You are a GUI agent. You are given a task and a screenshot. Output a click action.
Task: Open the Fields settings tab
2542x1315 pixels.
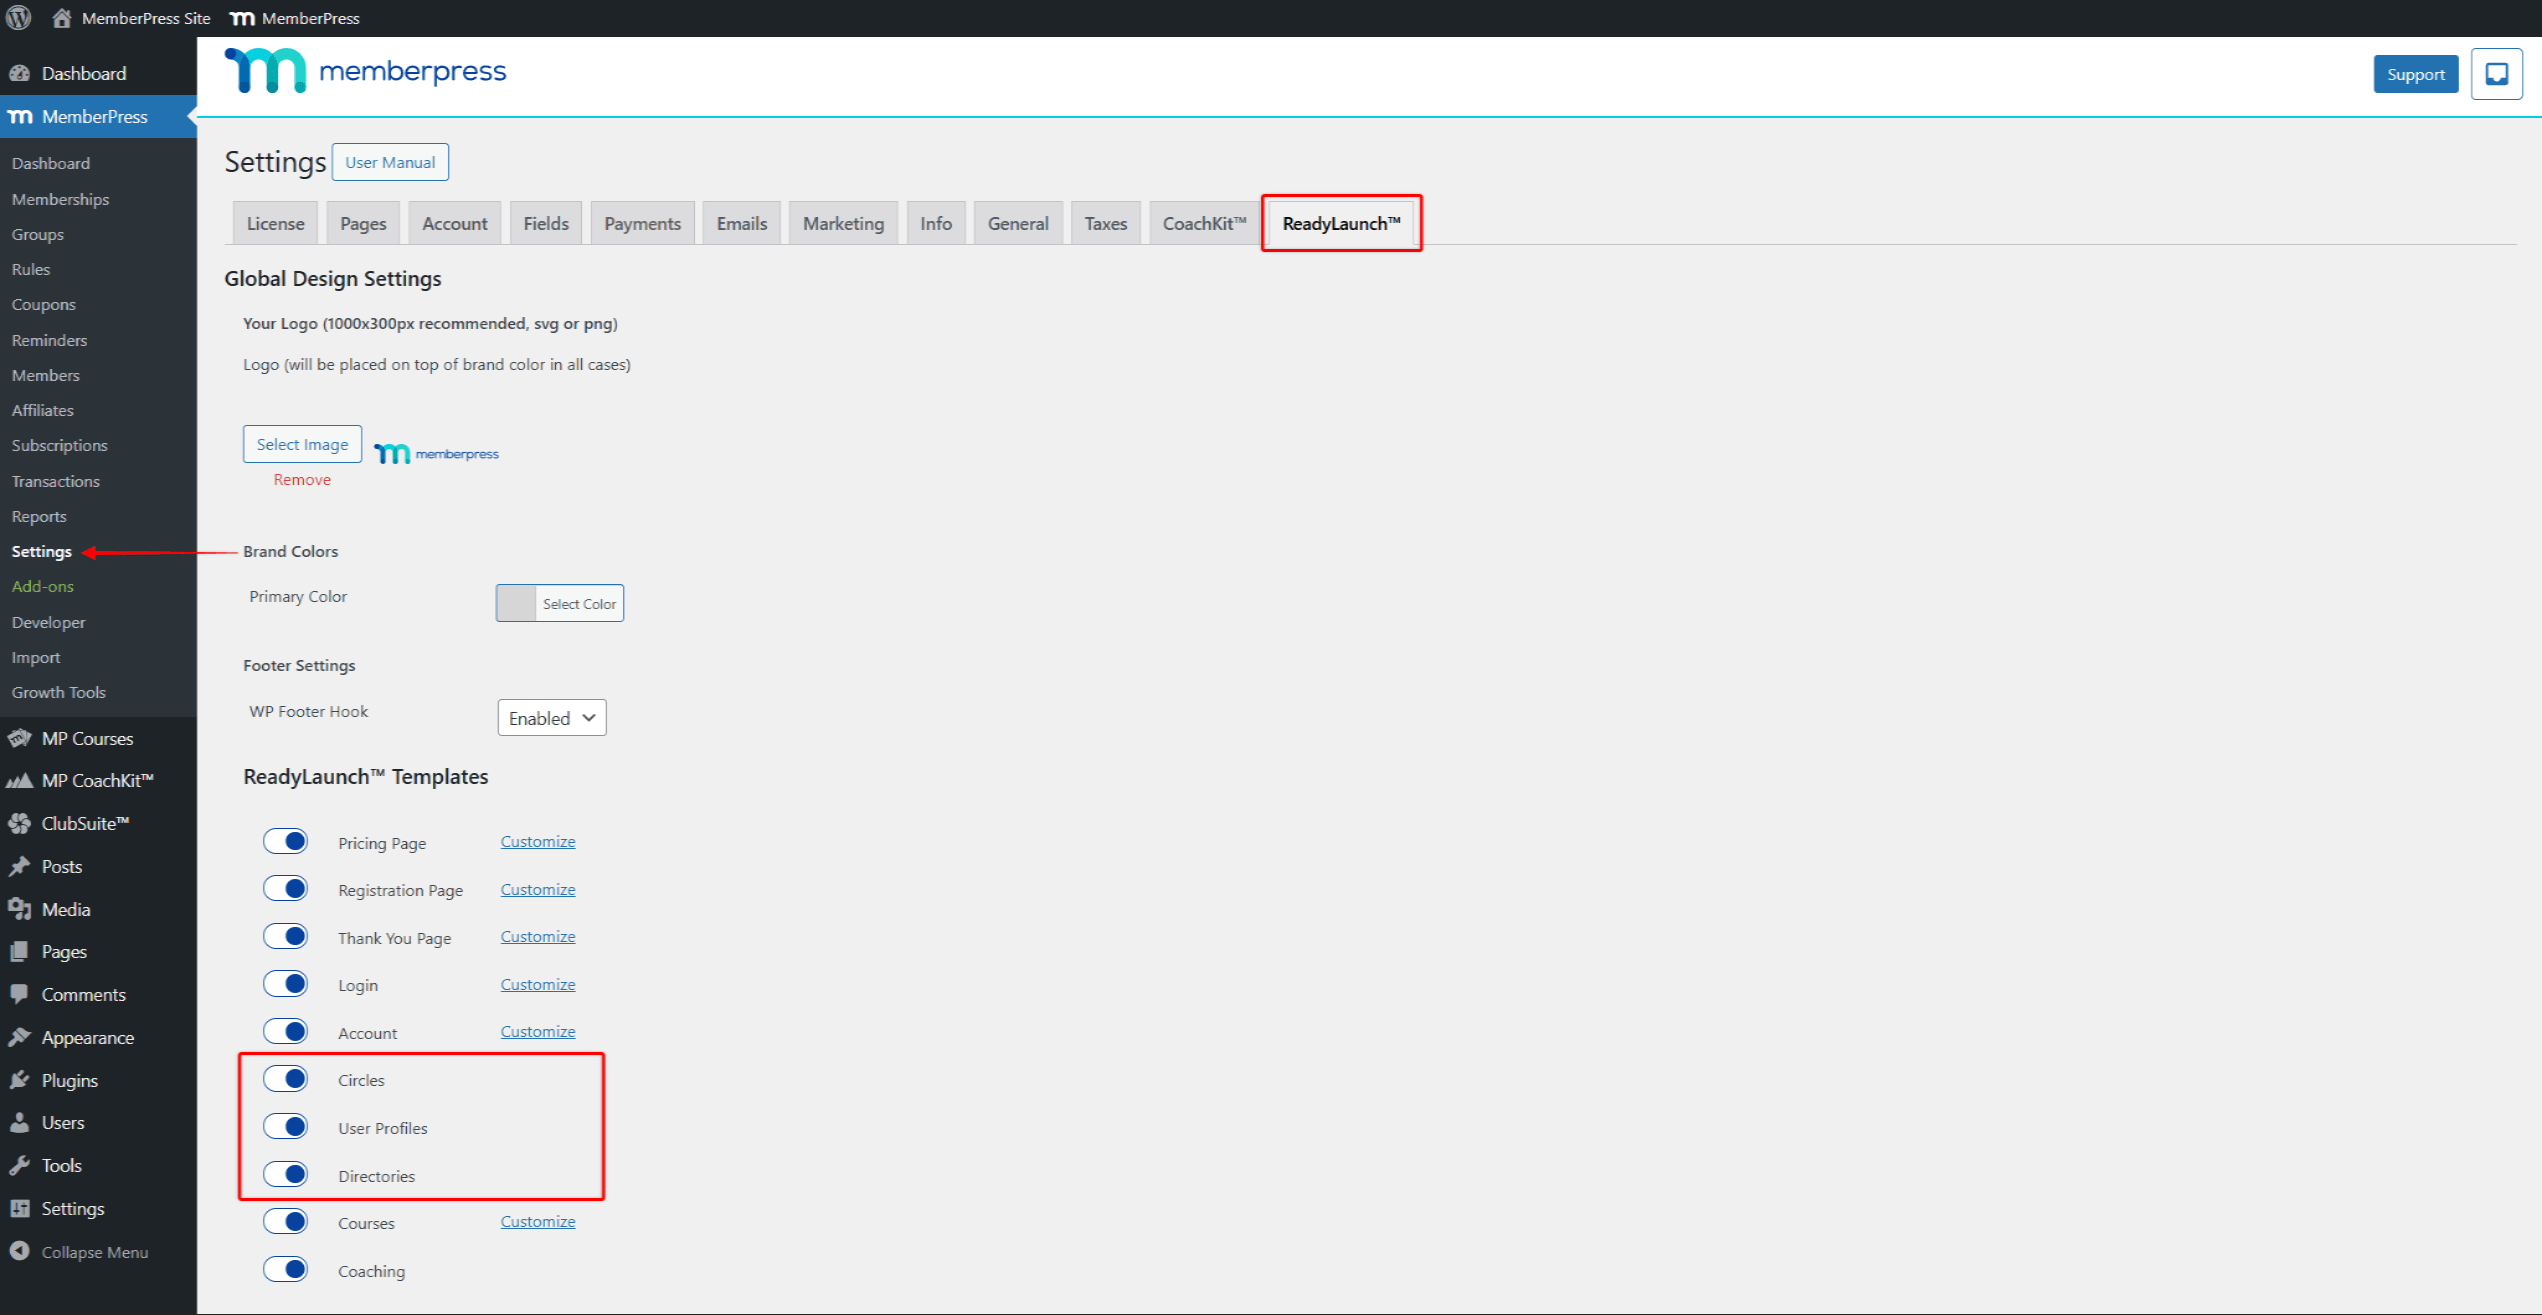click(546, 223)
